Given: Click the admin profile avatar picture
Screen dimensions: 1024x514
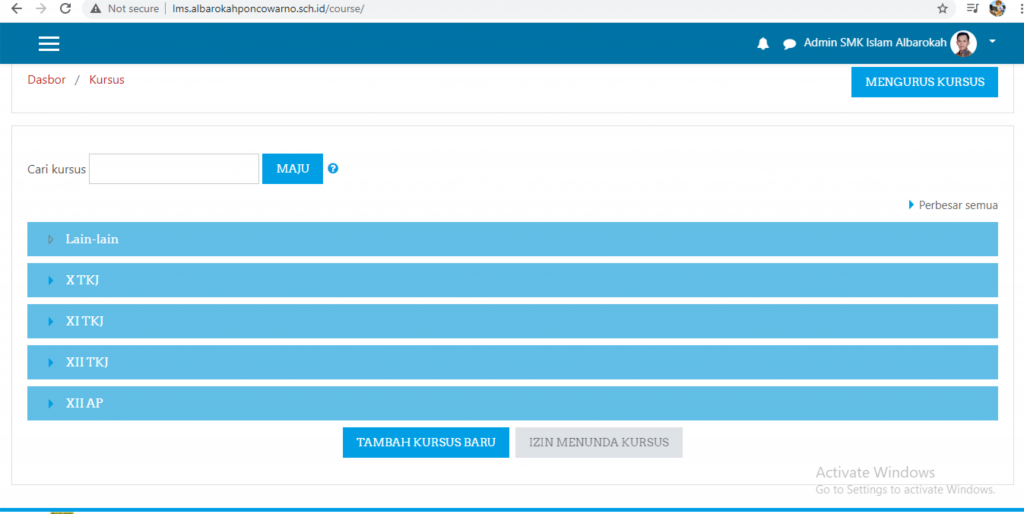Looking at the screenshot, I should click(x=963, y=43).
